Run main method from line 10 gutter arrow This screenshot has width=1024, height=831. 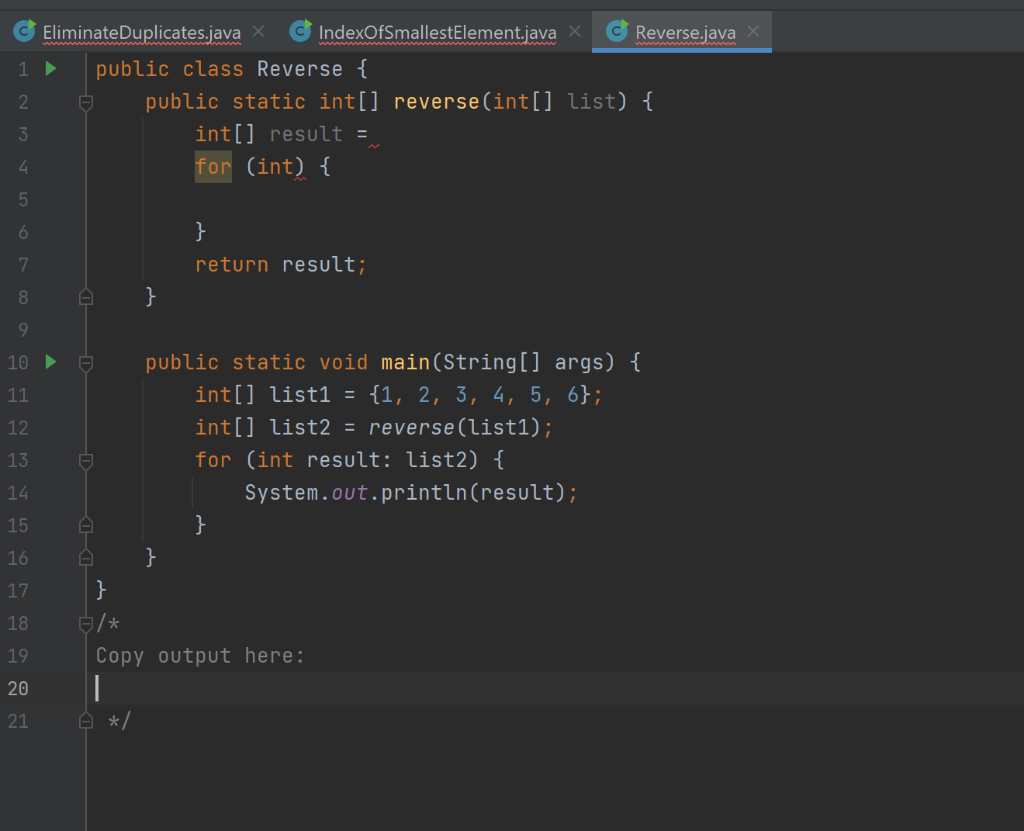(x=51, y=362)
